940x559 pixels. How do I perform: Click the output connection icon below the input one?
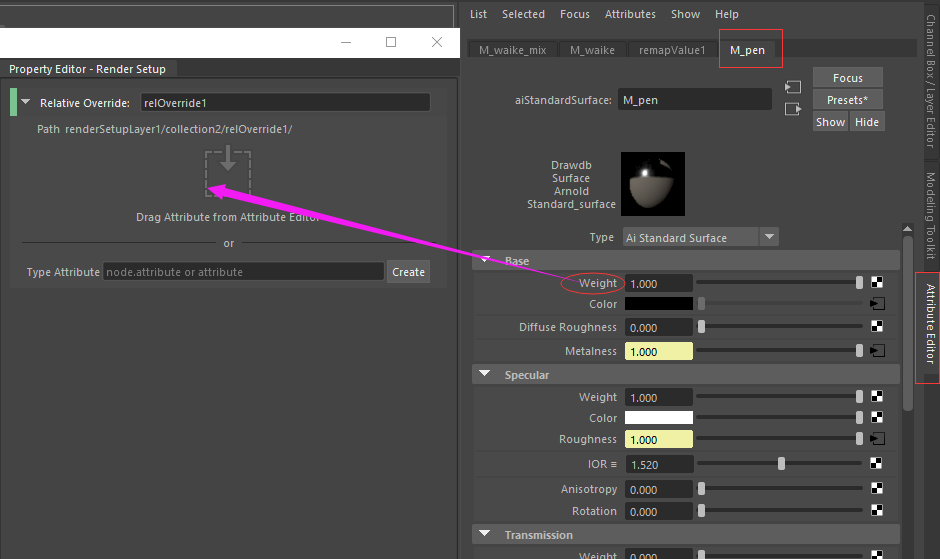[x=793, y=109]
